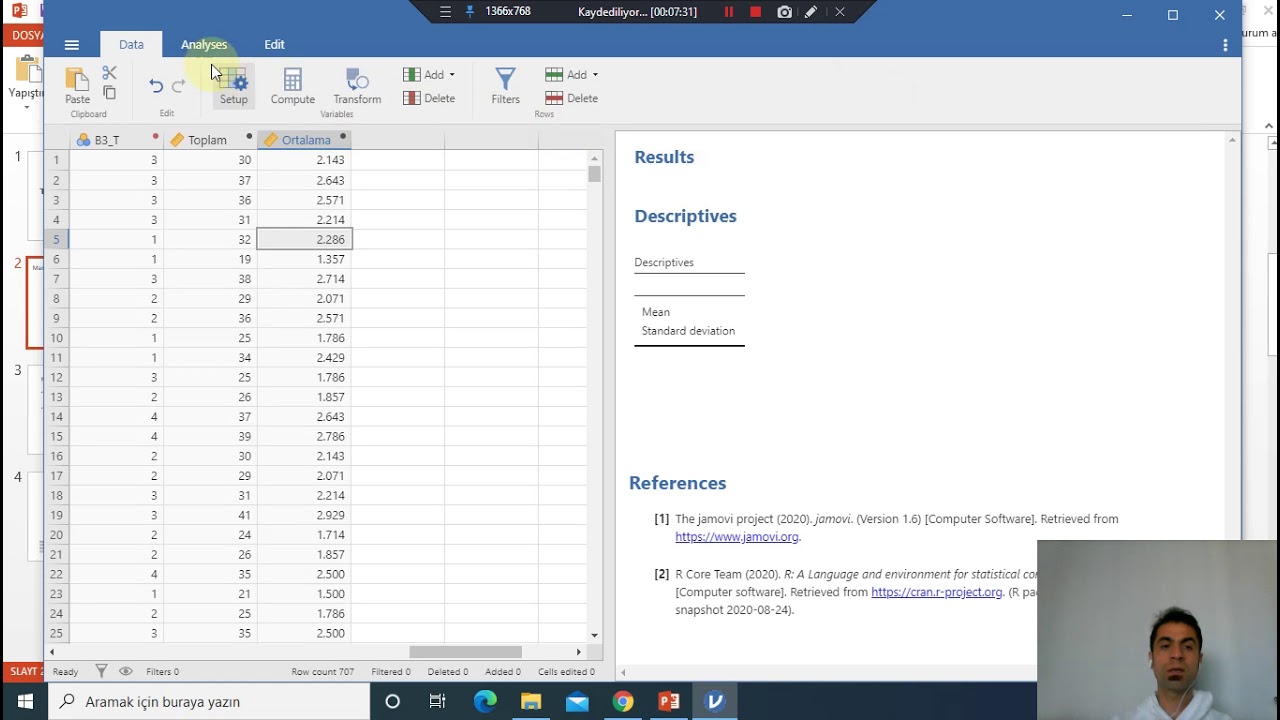
Task: Select row 19 header
Action: (56, 515)
